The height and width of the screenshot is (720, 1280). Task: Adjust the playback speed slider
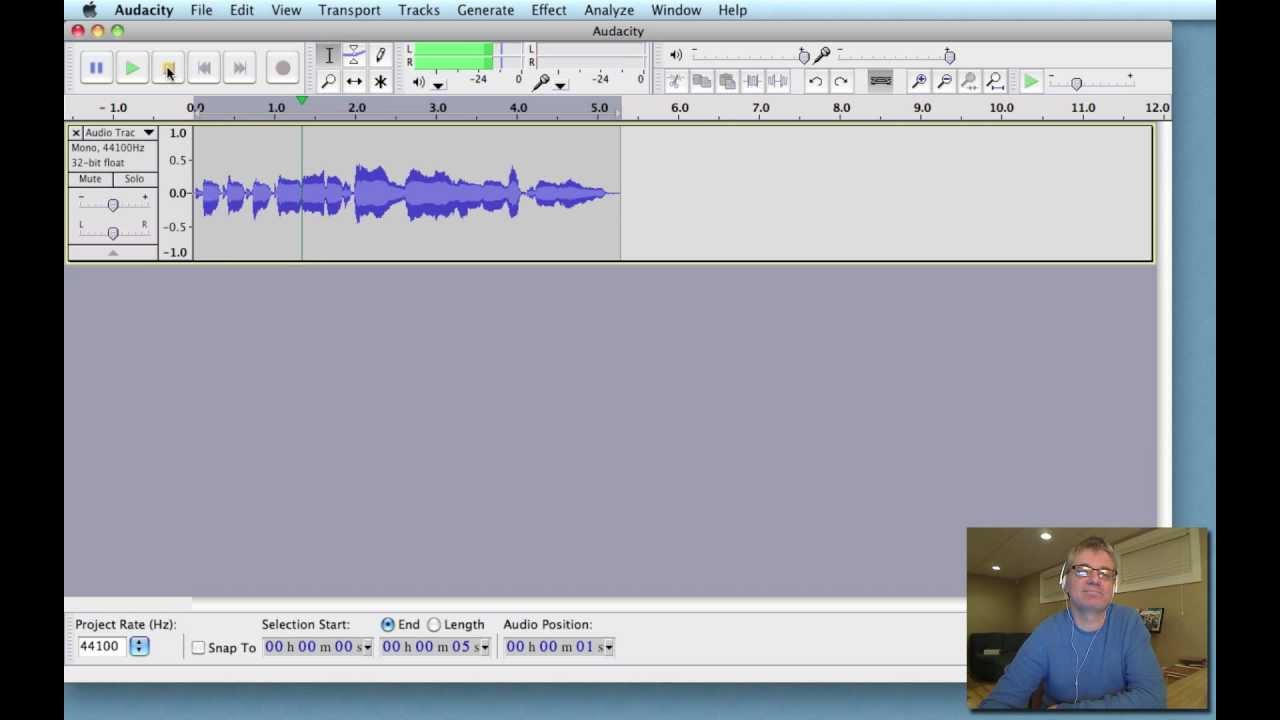(1076, 83)
